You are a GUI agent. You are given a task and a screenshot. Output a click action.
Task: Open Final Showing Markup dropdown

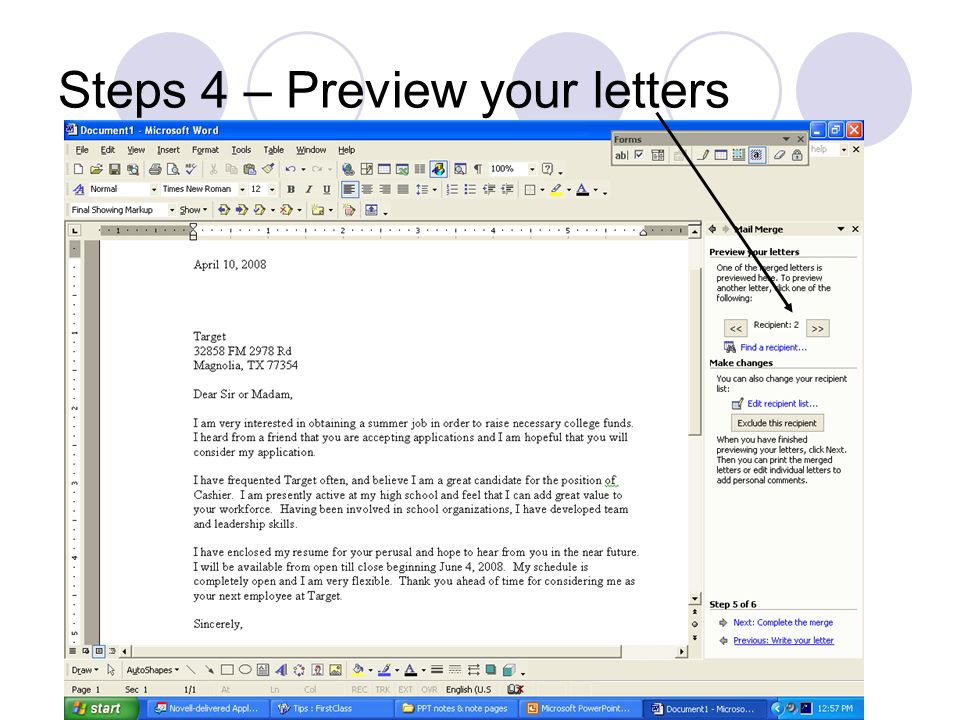172,210
